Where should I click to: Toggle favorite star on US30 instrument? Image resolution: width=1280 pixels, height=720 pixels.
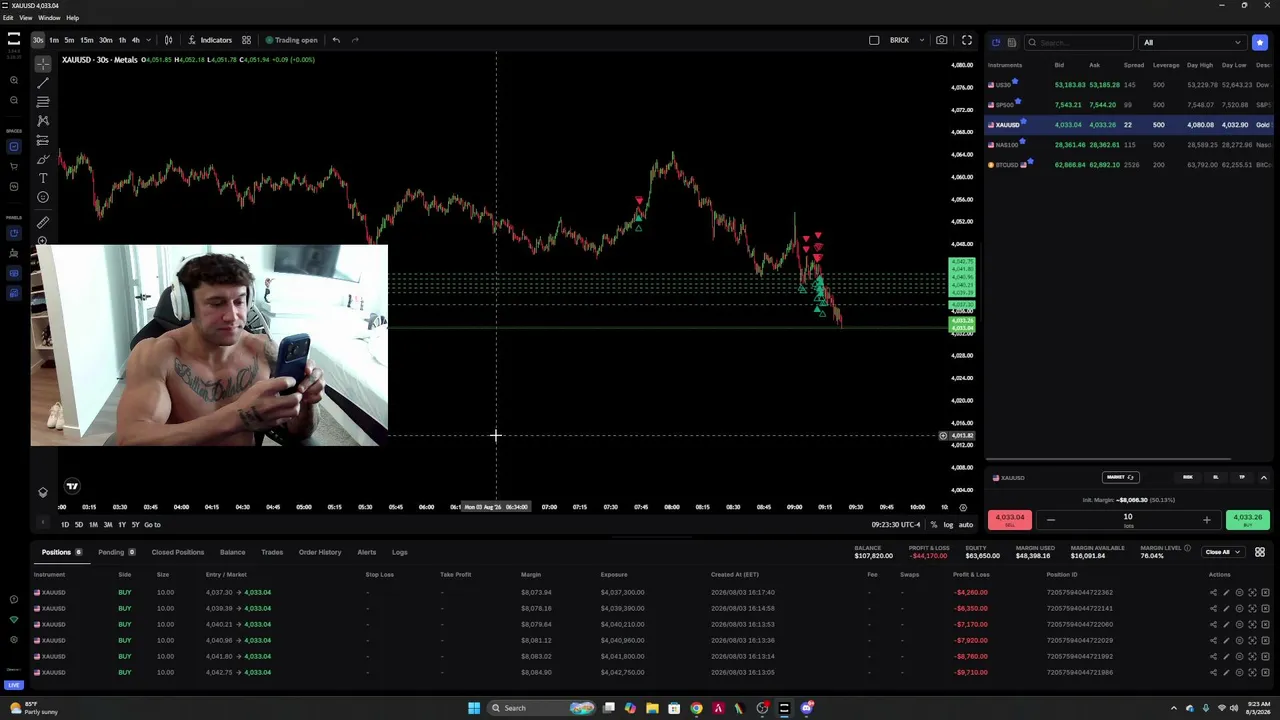coord(1015,81)
